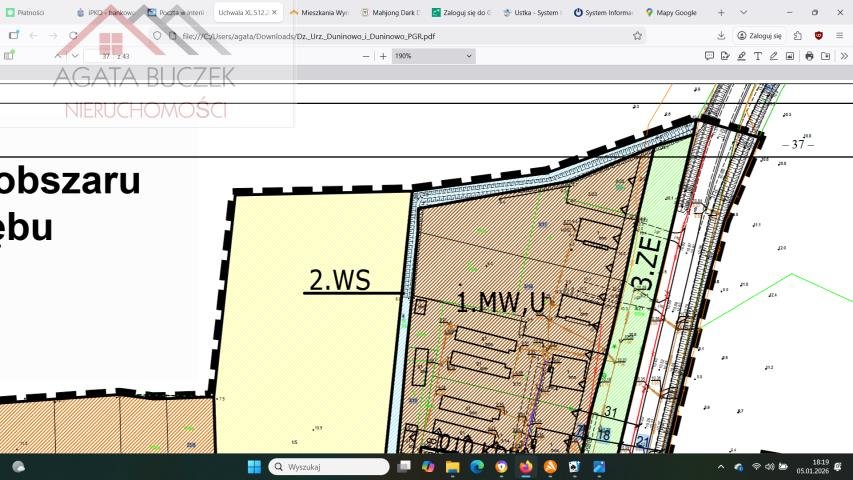
Task: Zoom in with the plus button
Action: click(383, 56)
